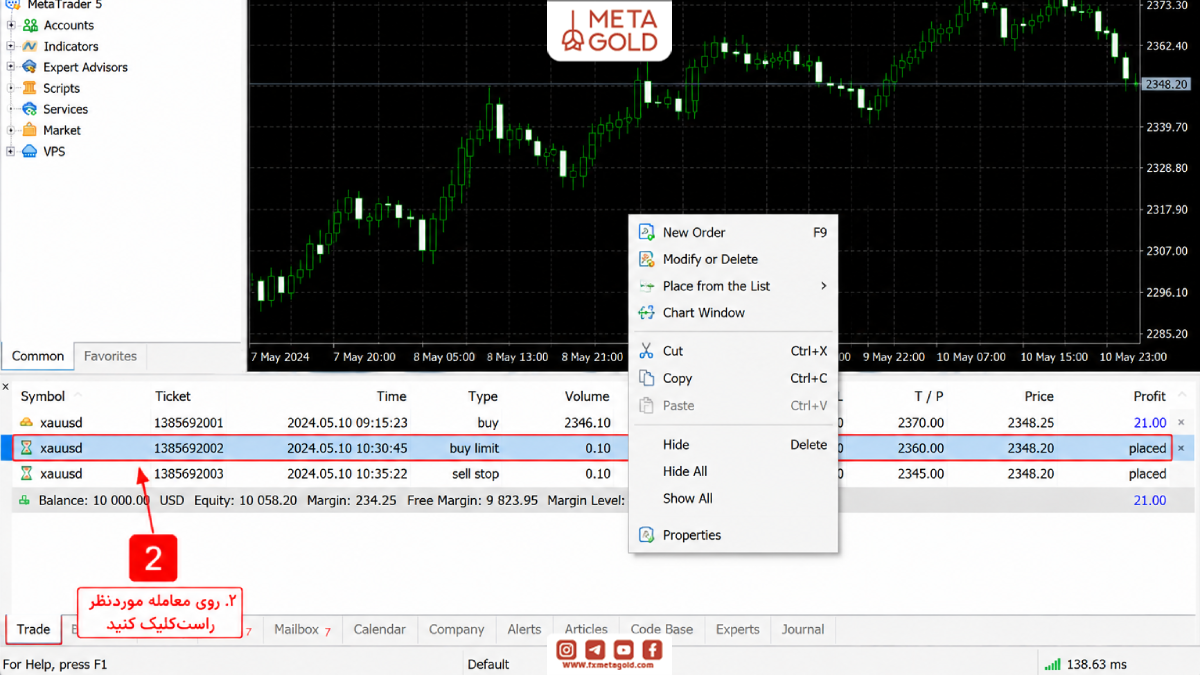Open the Trade tab in Toolbox

click(x=33, y=629)
